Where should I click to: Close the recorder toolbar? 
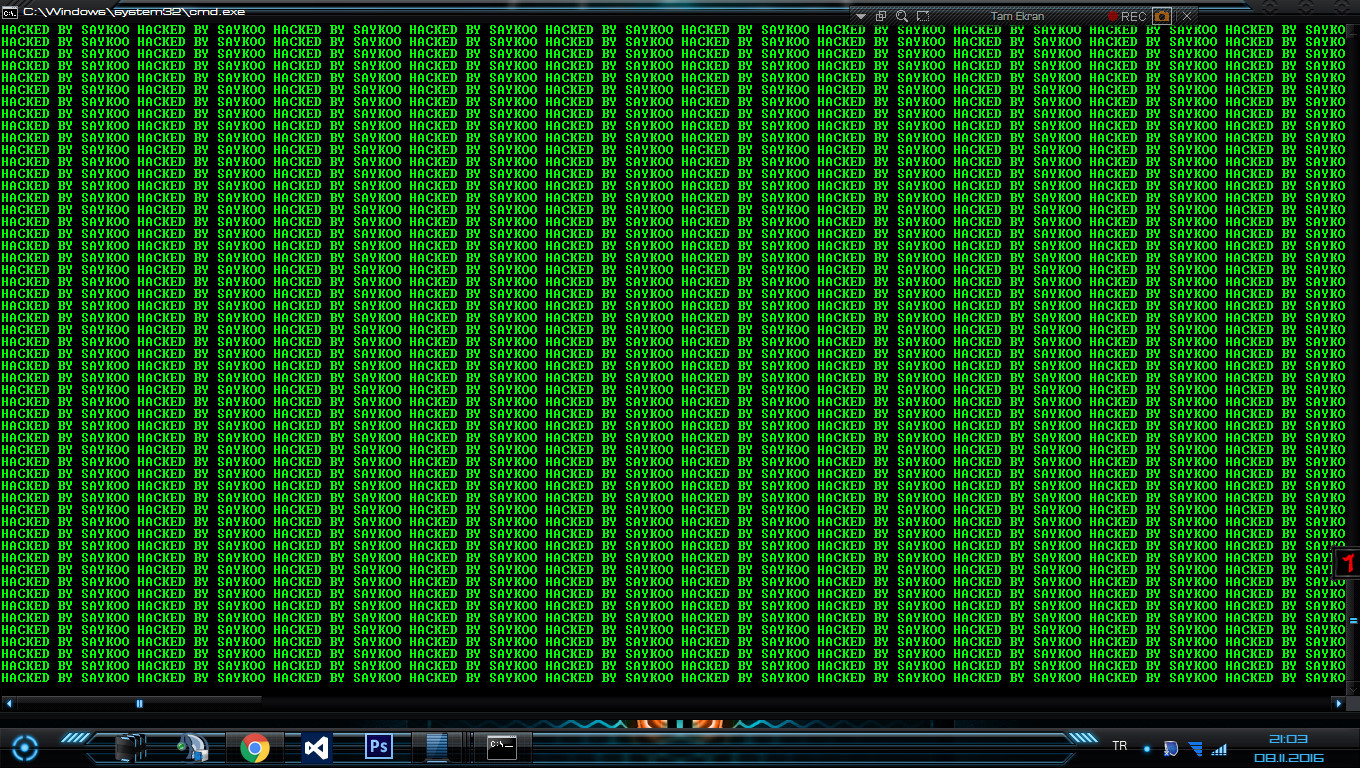[x=1187, y=16]
